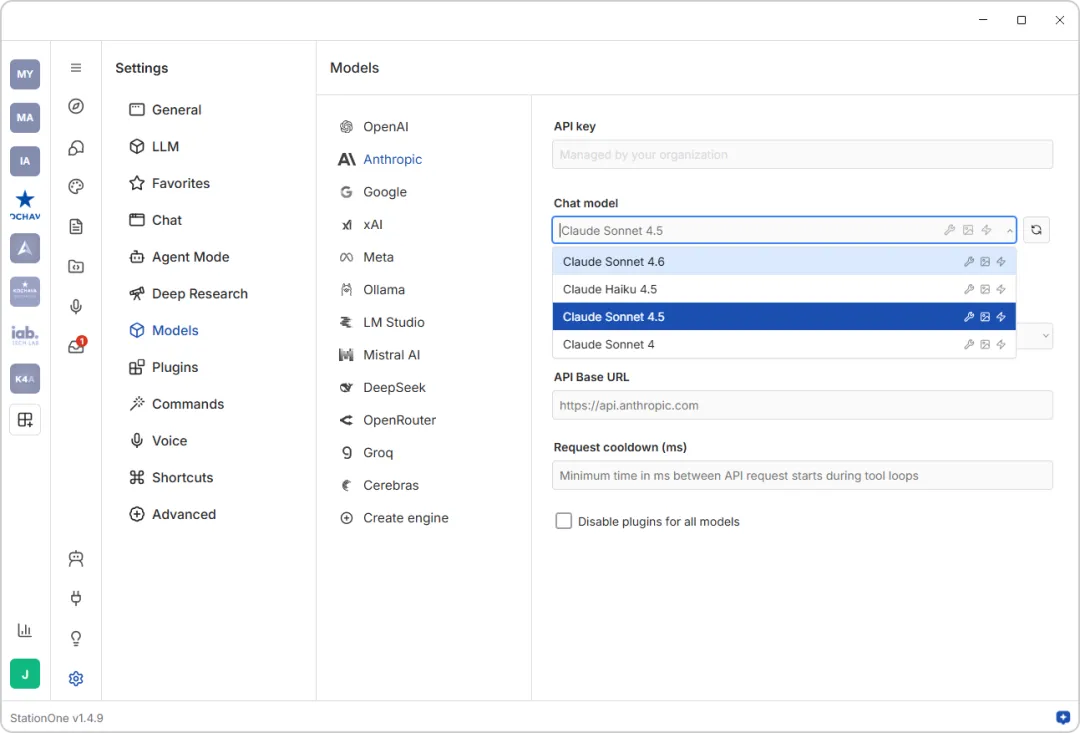Open the IA workspace avatar
This screenshot has height=733, width=1080.
pyautogui.click(x=25, y=161)
